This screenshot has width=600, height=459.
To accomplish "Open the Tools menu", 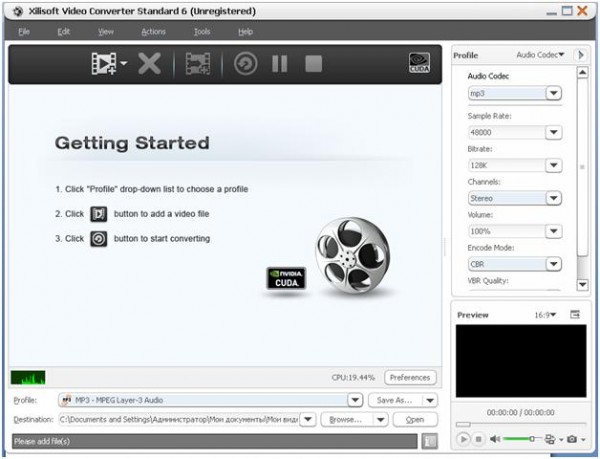I will 202,32.
